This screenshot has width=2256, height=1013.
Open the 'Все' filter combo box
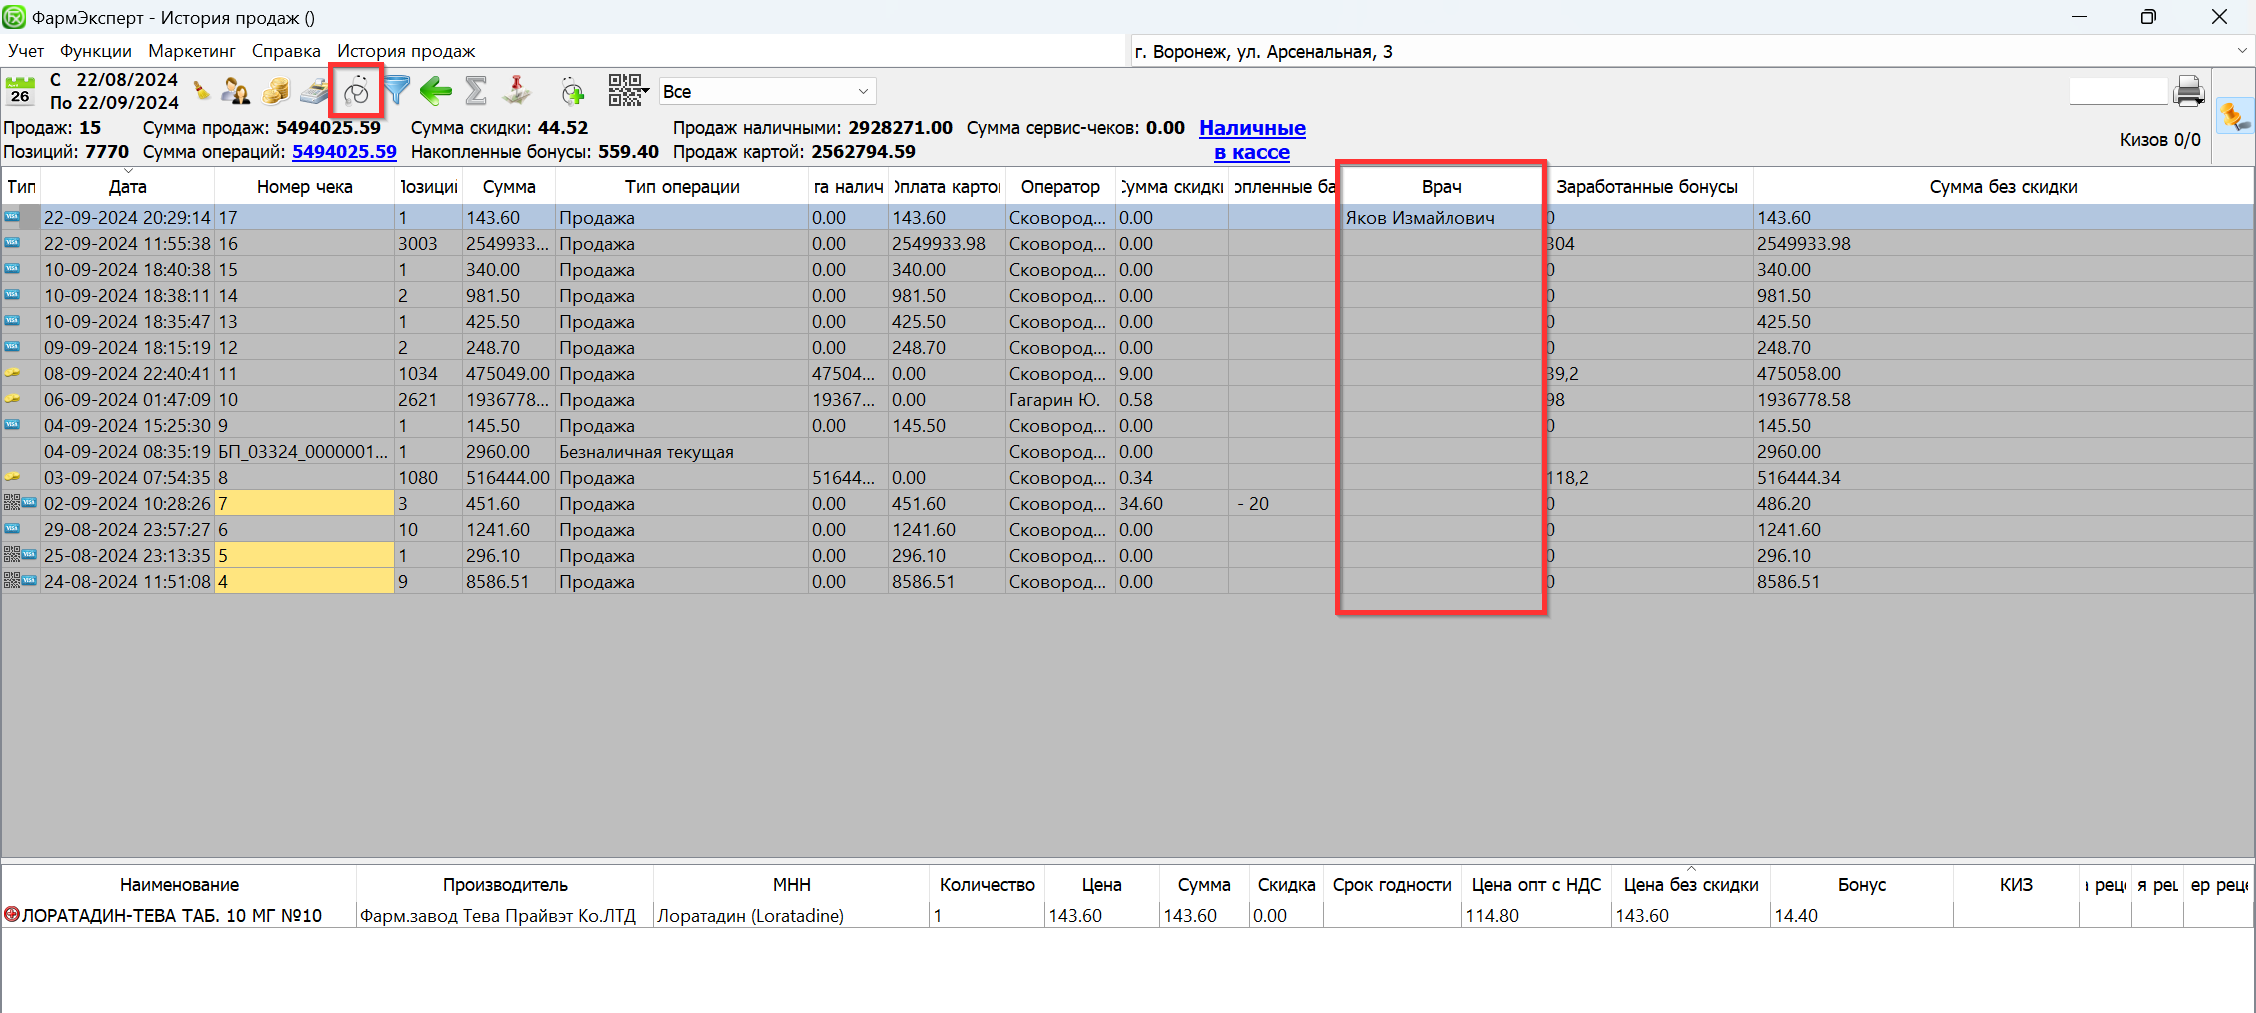click(x=767, y=91)
